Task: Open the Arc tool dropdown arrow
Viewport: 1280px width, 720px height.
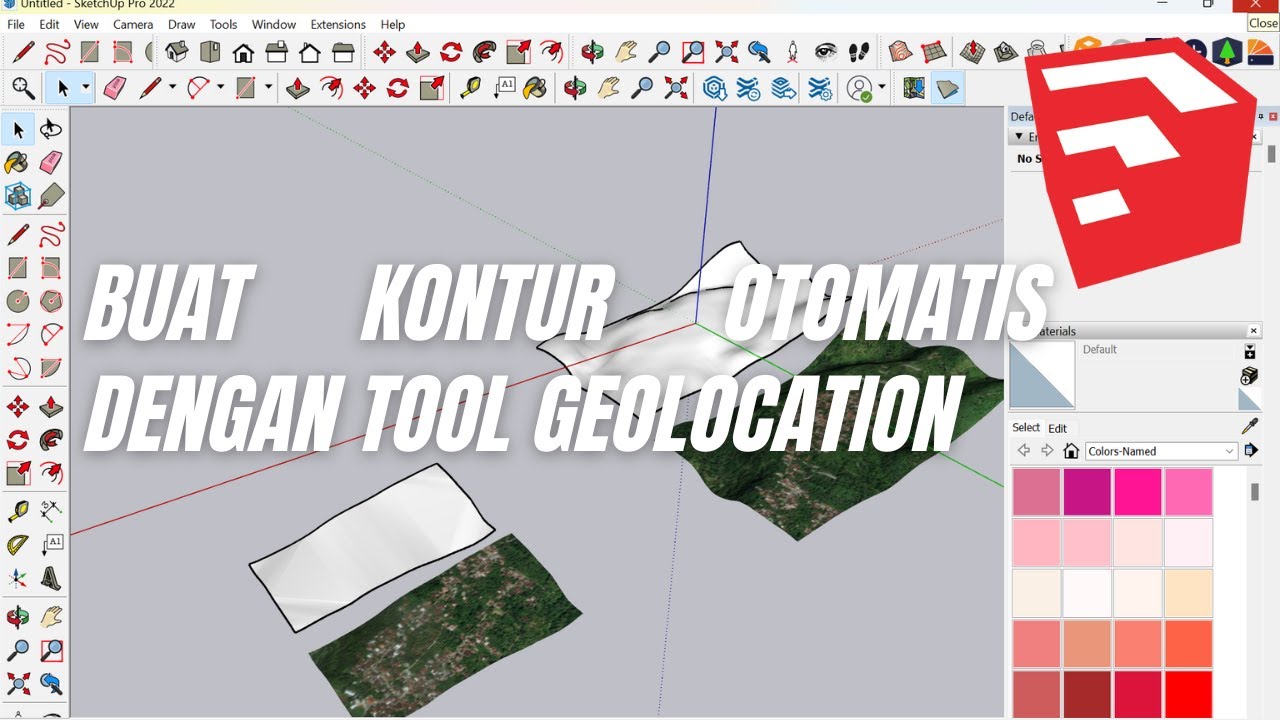Action: (220, 88)
